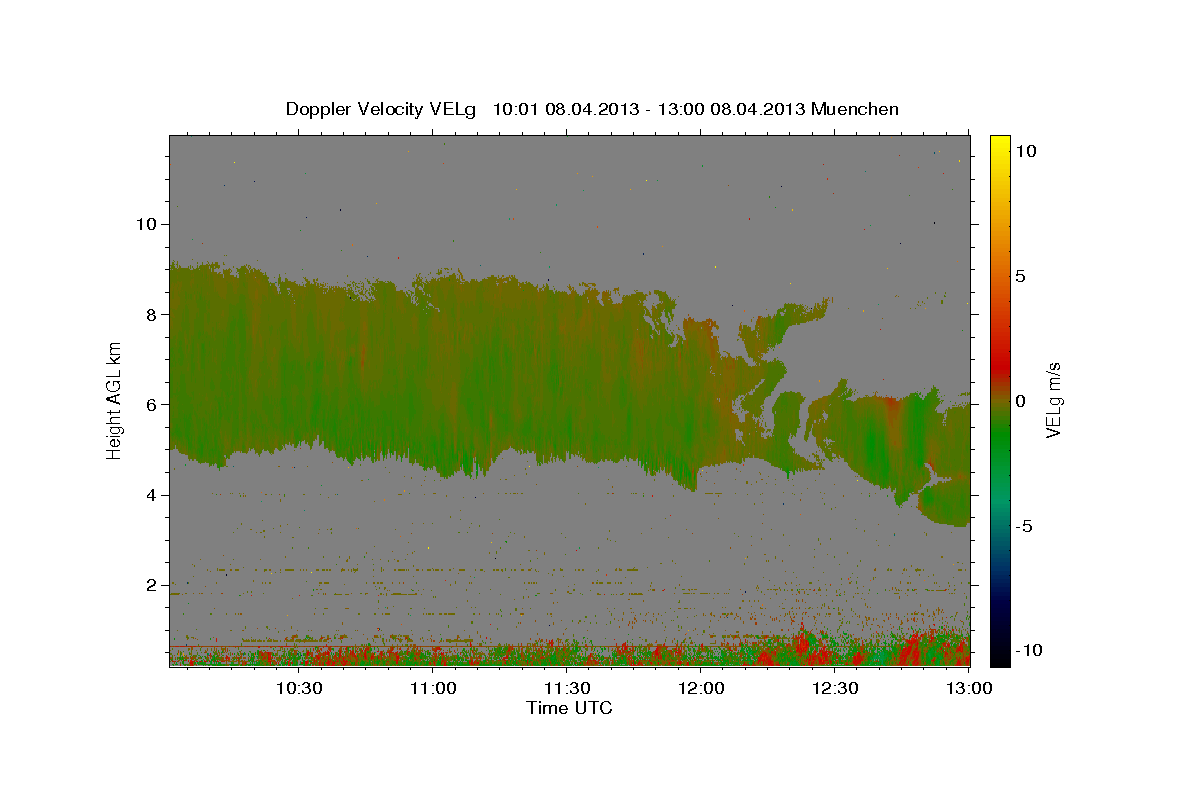Click the 10:30 time tick label

click(299, 689)
